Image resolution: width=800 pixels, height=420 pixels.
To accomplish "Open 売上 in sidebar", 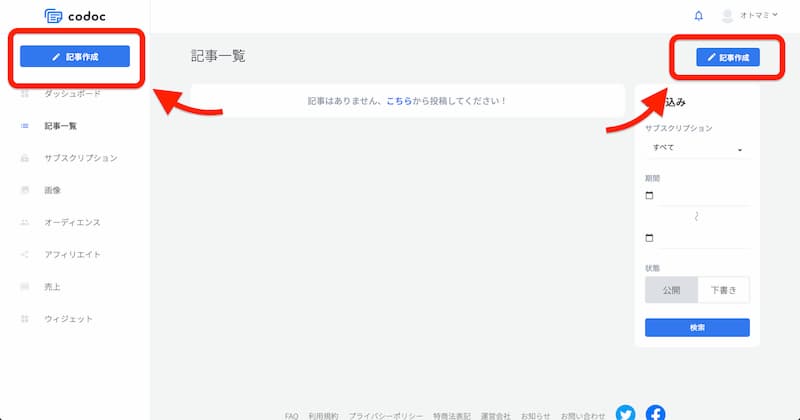I will 52,286.
